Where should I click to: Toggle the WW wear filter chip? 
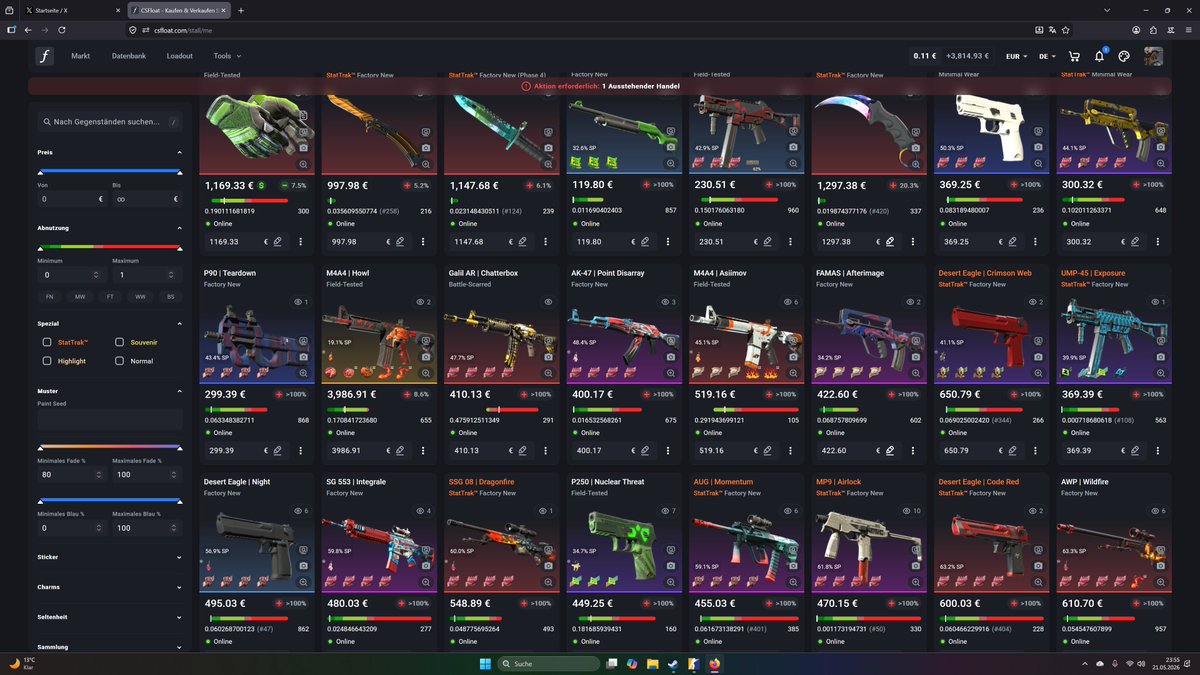pos(140,297)
